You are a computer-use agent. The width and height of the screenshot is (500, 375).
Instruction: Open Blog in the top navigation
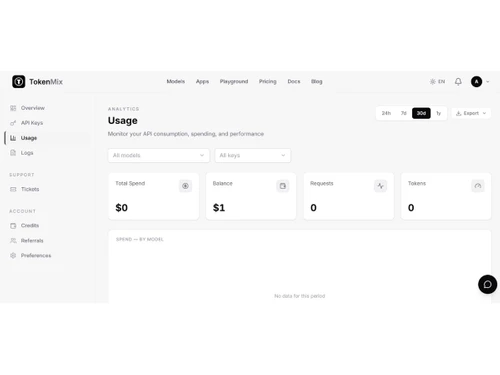pos(317,82)
